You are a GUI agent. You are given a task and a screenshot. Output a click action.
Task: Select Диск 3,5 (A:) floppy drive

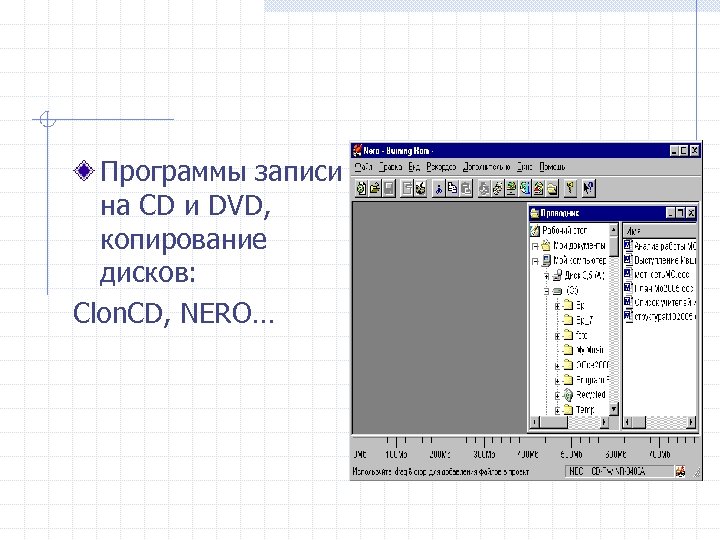click(x=584, y=276)
